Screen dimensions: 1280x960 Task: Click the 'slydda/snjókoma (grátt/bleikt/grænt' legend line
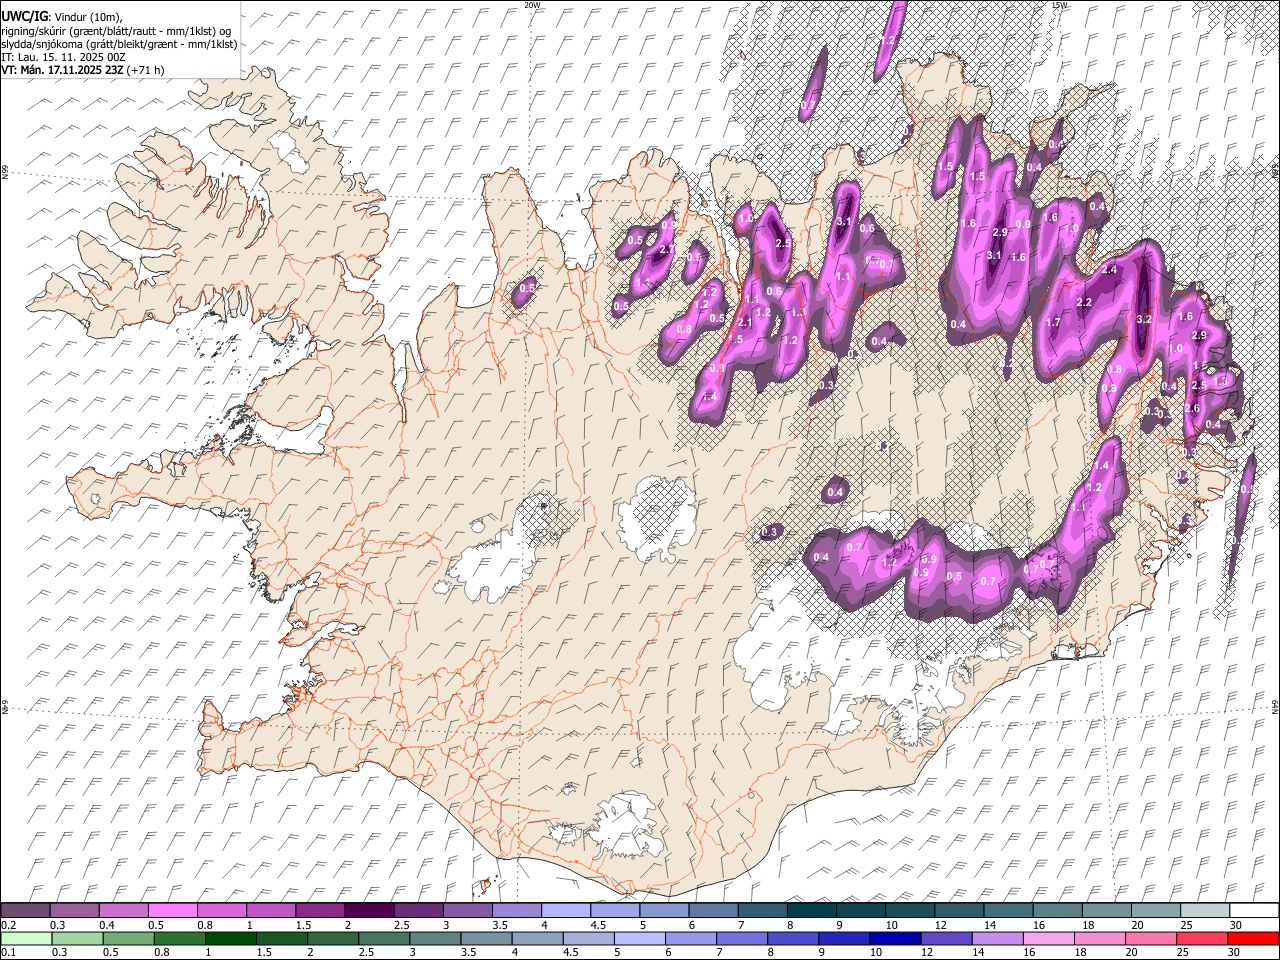(x=119, y=44)
